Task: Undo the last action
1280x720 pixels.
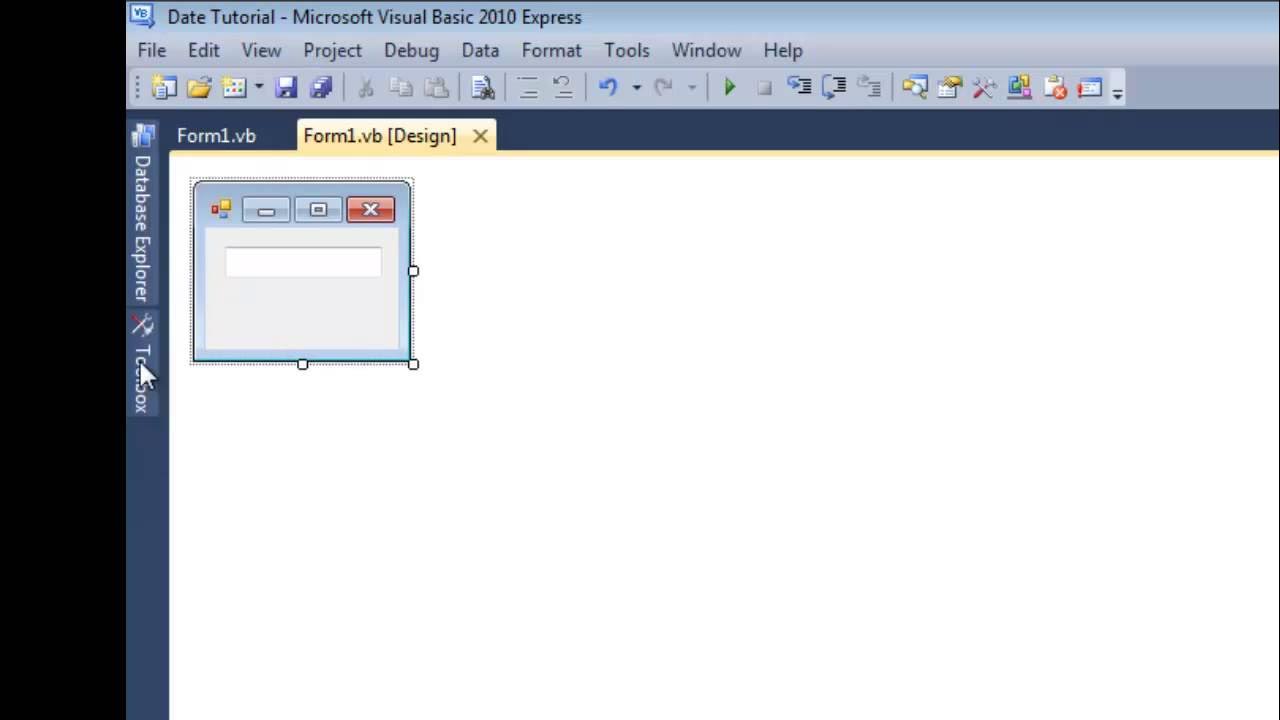Action: 608,88
